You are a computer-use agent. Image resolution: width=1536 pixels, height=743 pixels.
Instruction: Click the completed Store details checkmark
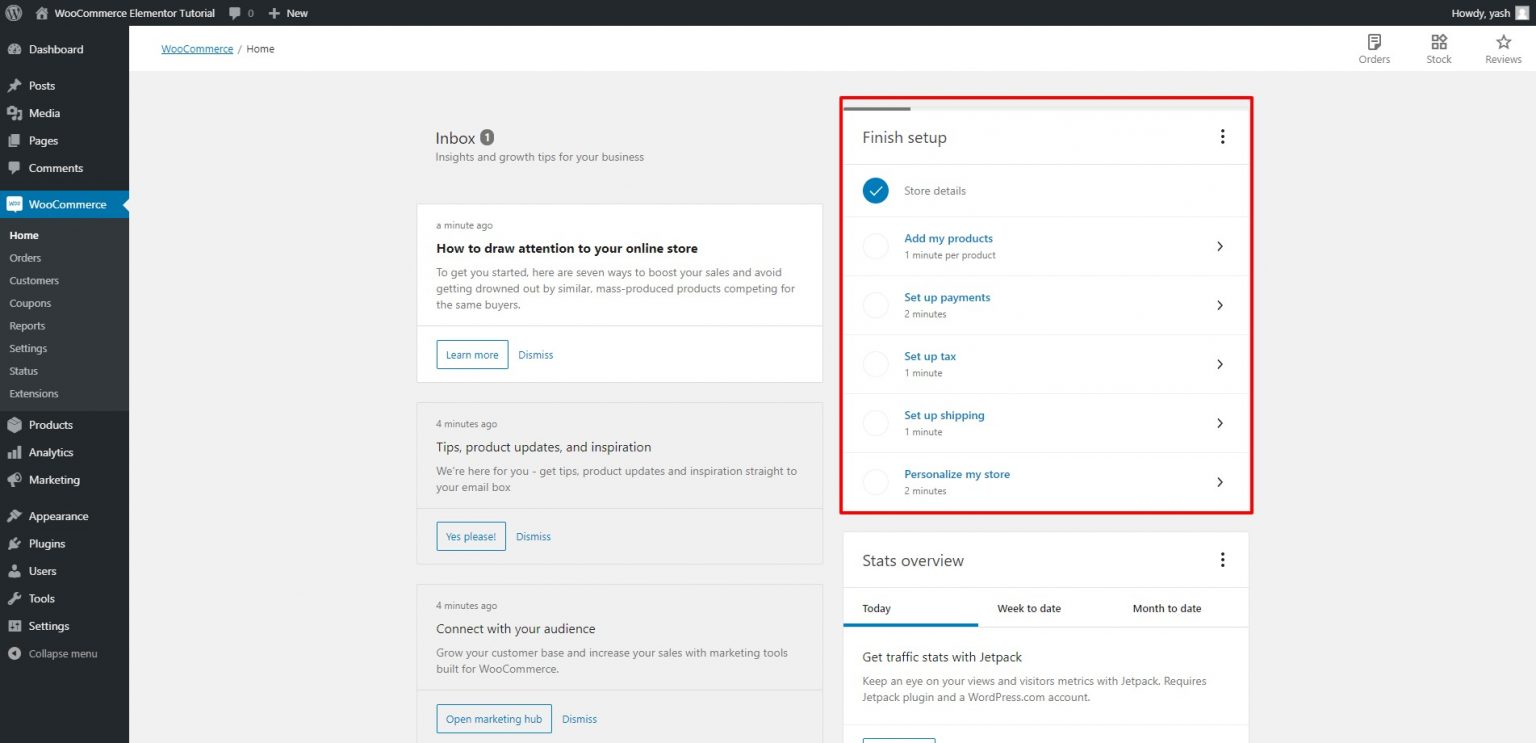coord(875,190)
